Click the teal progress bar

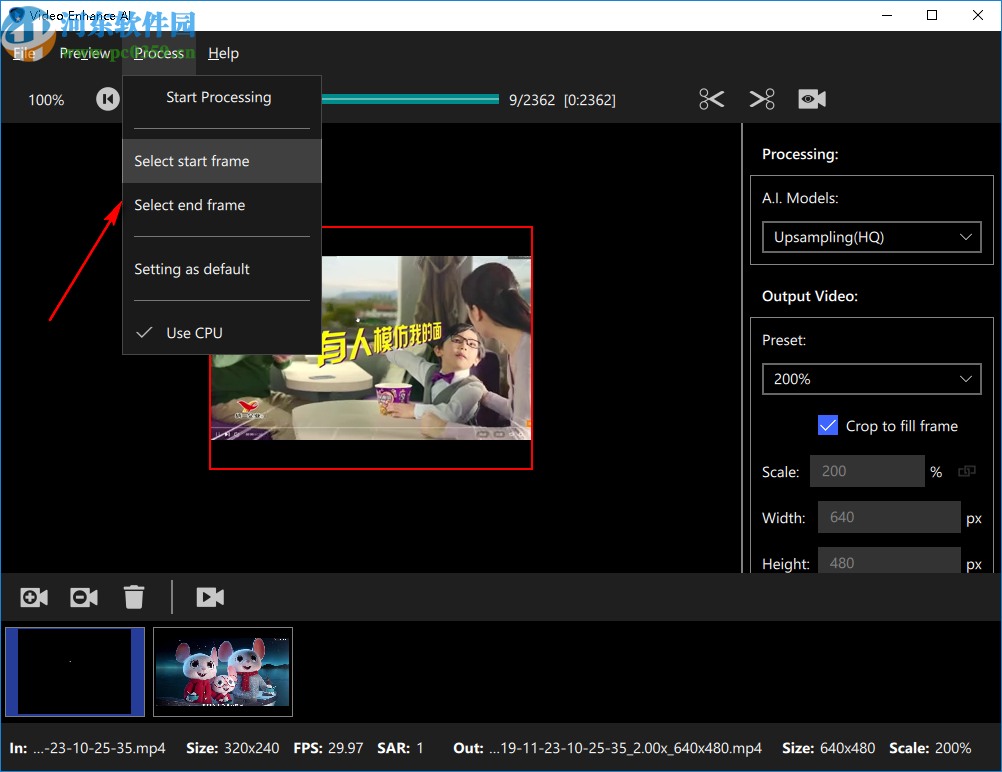(410, 98)
